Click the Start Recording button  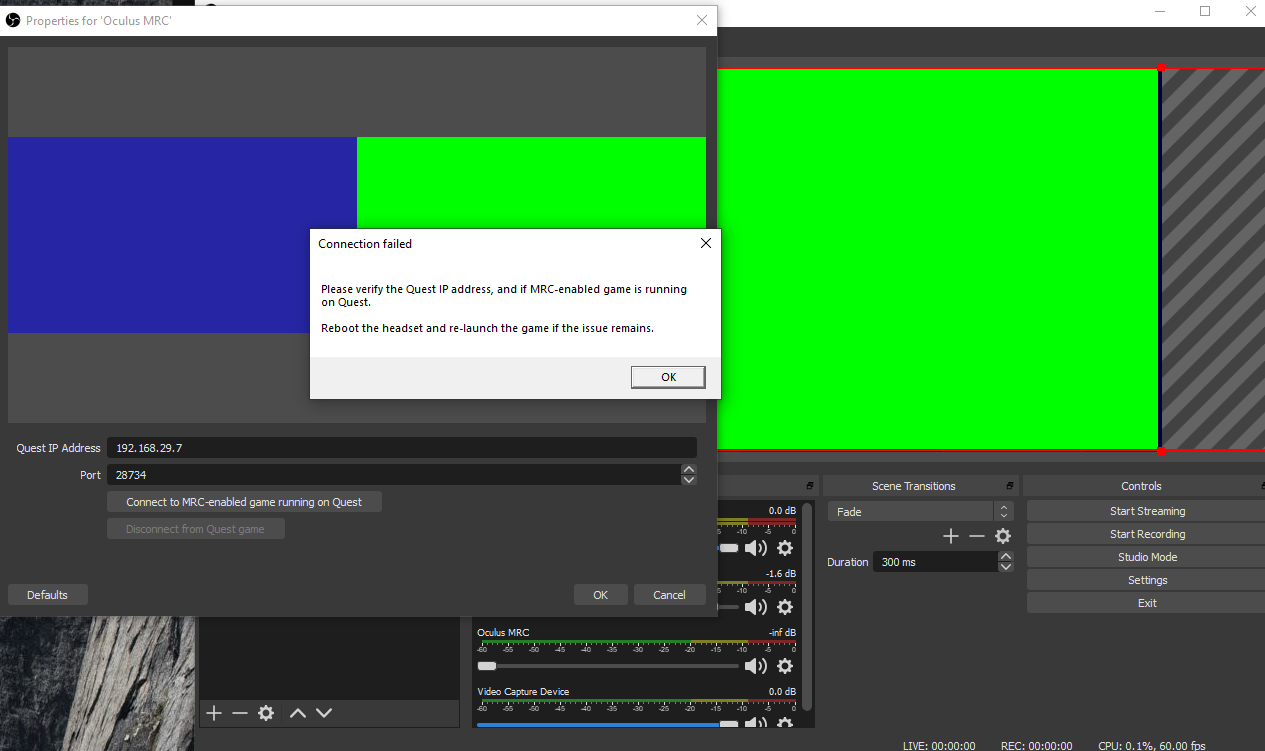click(1147, 534)
